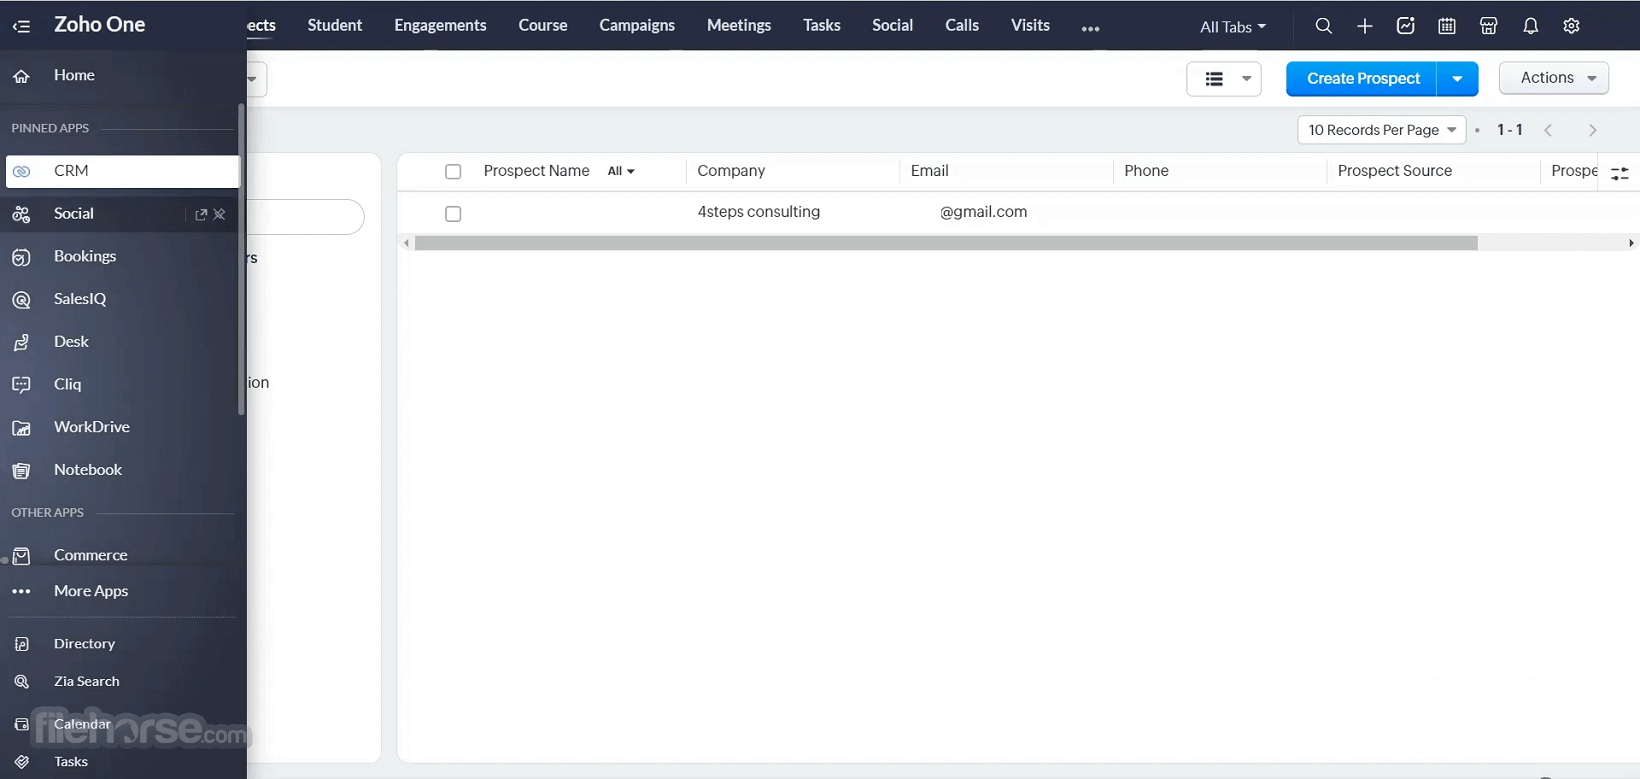
Task: Show more tabs via ellipsis
Action: pos(1091,28)
